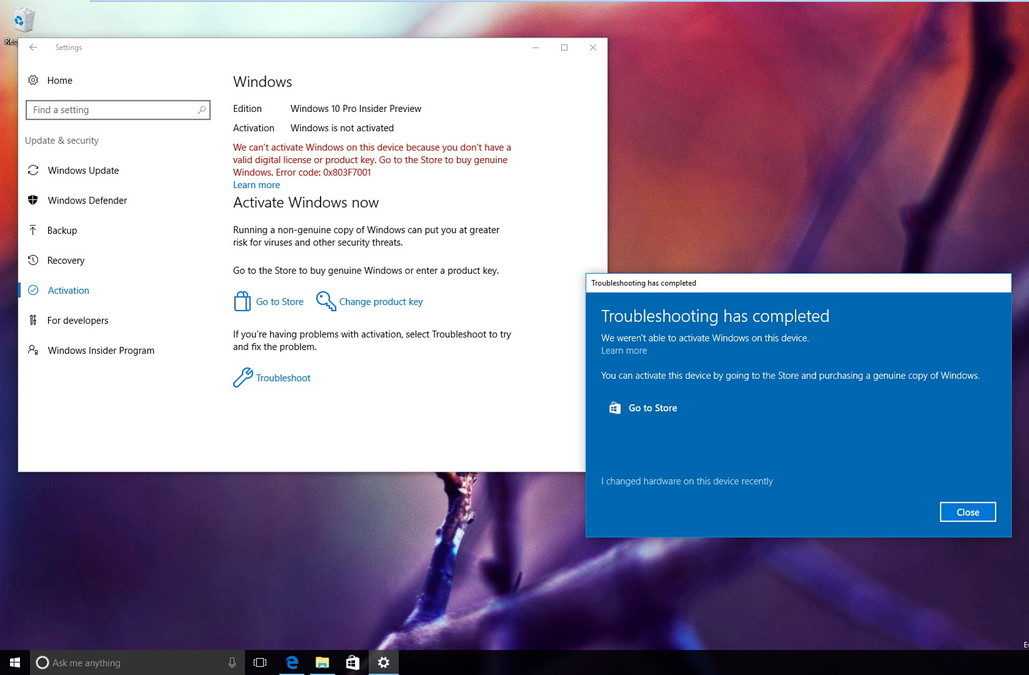Click Learn more in troubleshooting dialog
The width and height of the screenshot is (1029, 675).
[624, 351]
